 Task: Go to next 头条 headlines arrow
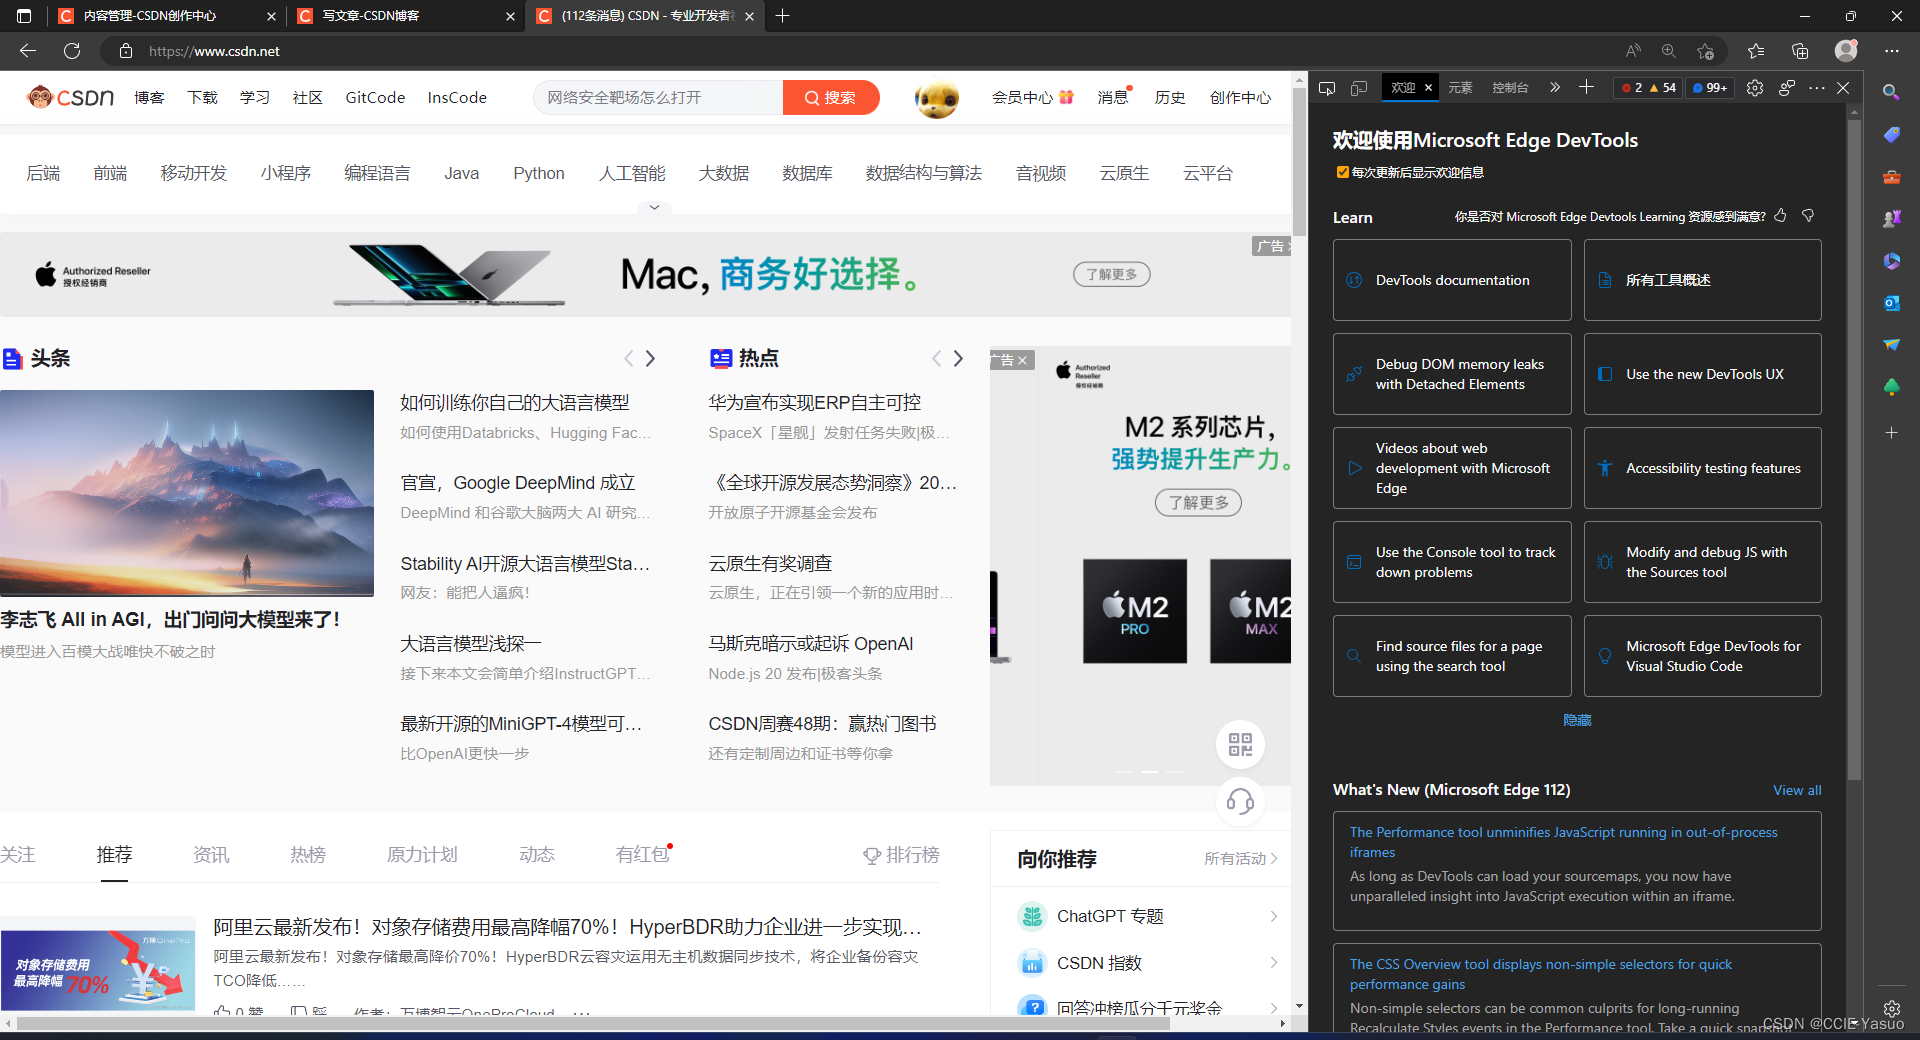coord(650,358)
